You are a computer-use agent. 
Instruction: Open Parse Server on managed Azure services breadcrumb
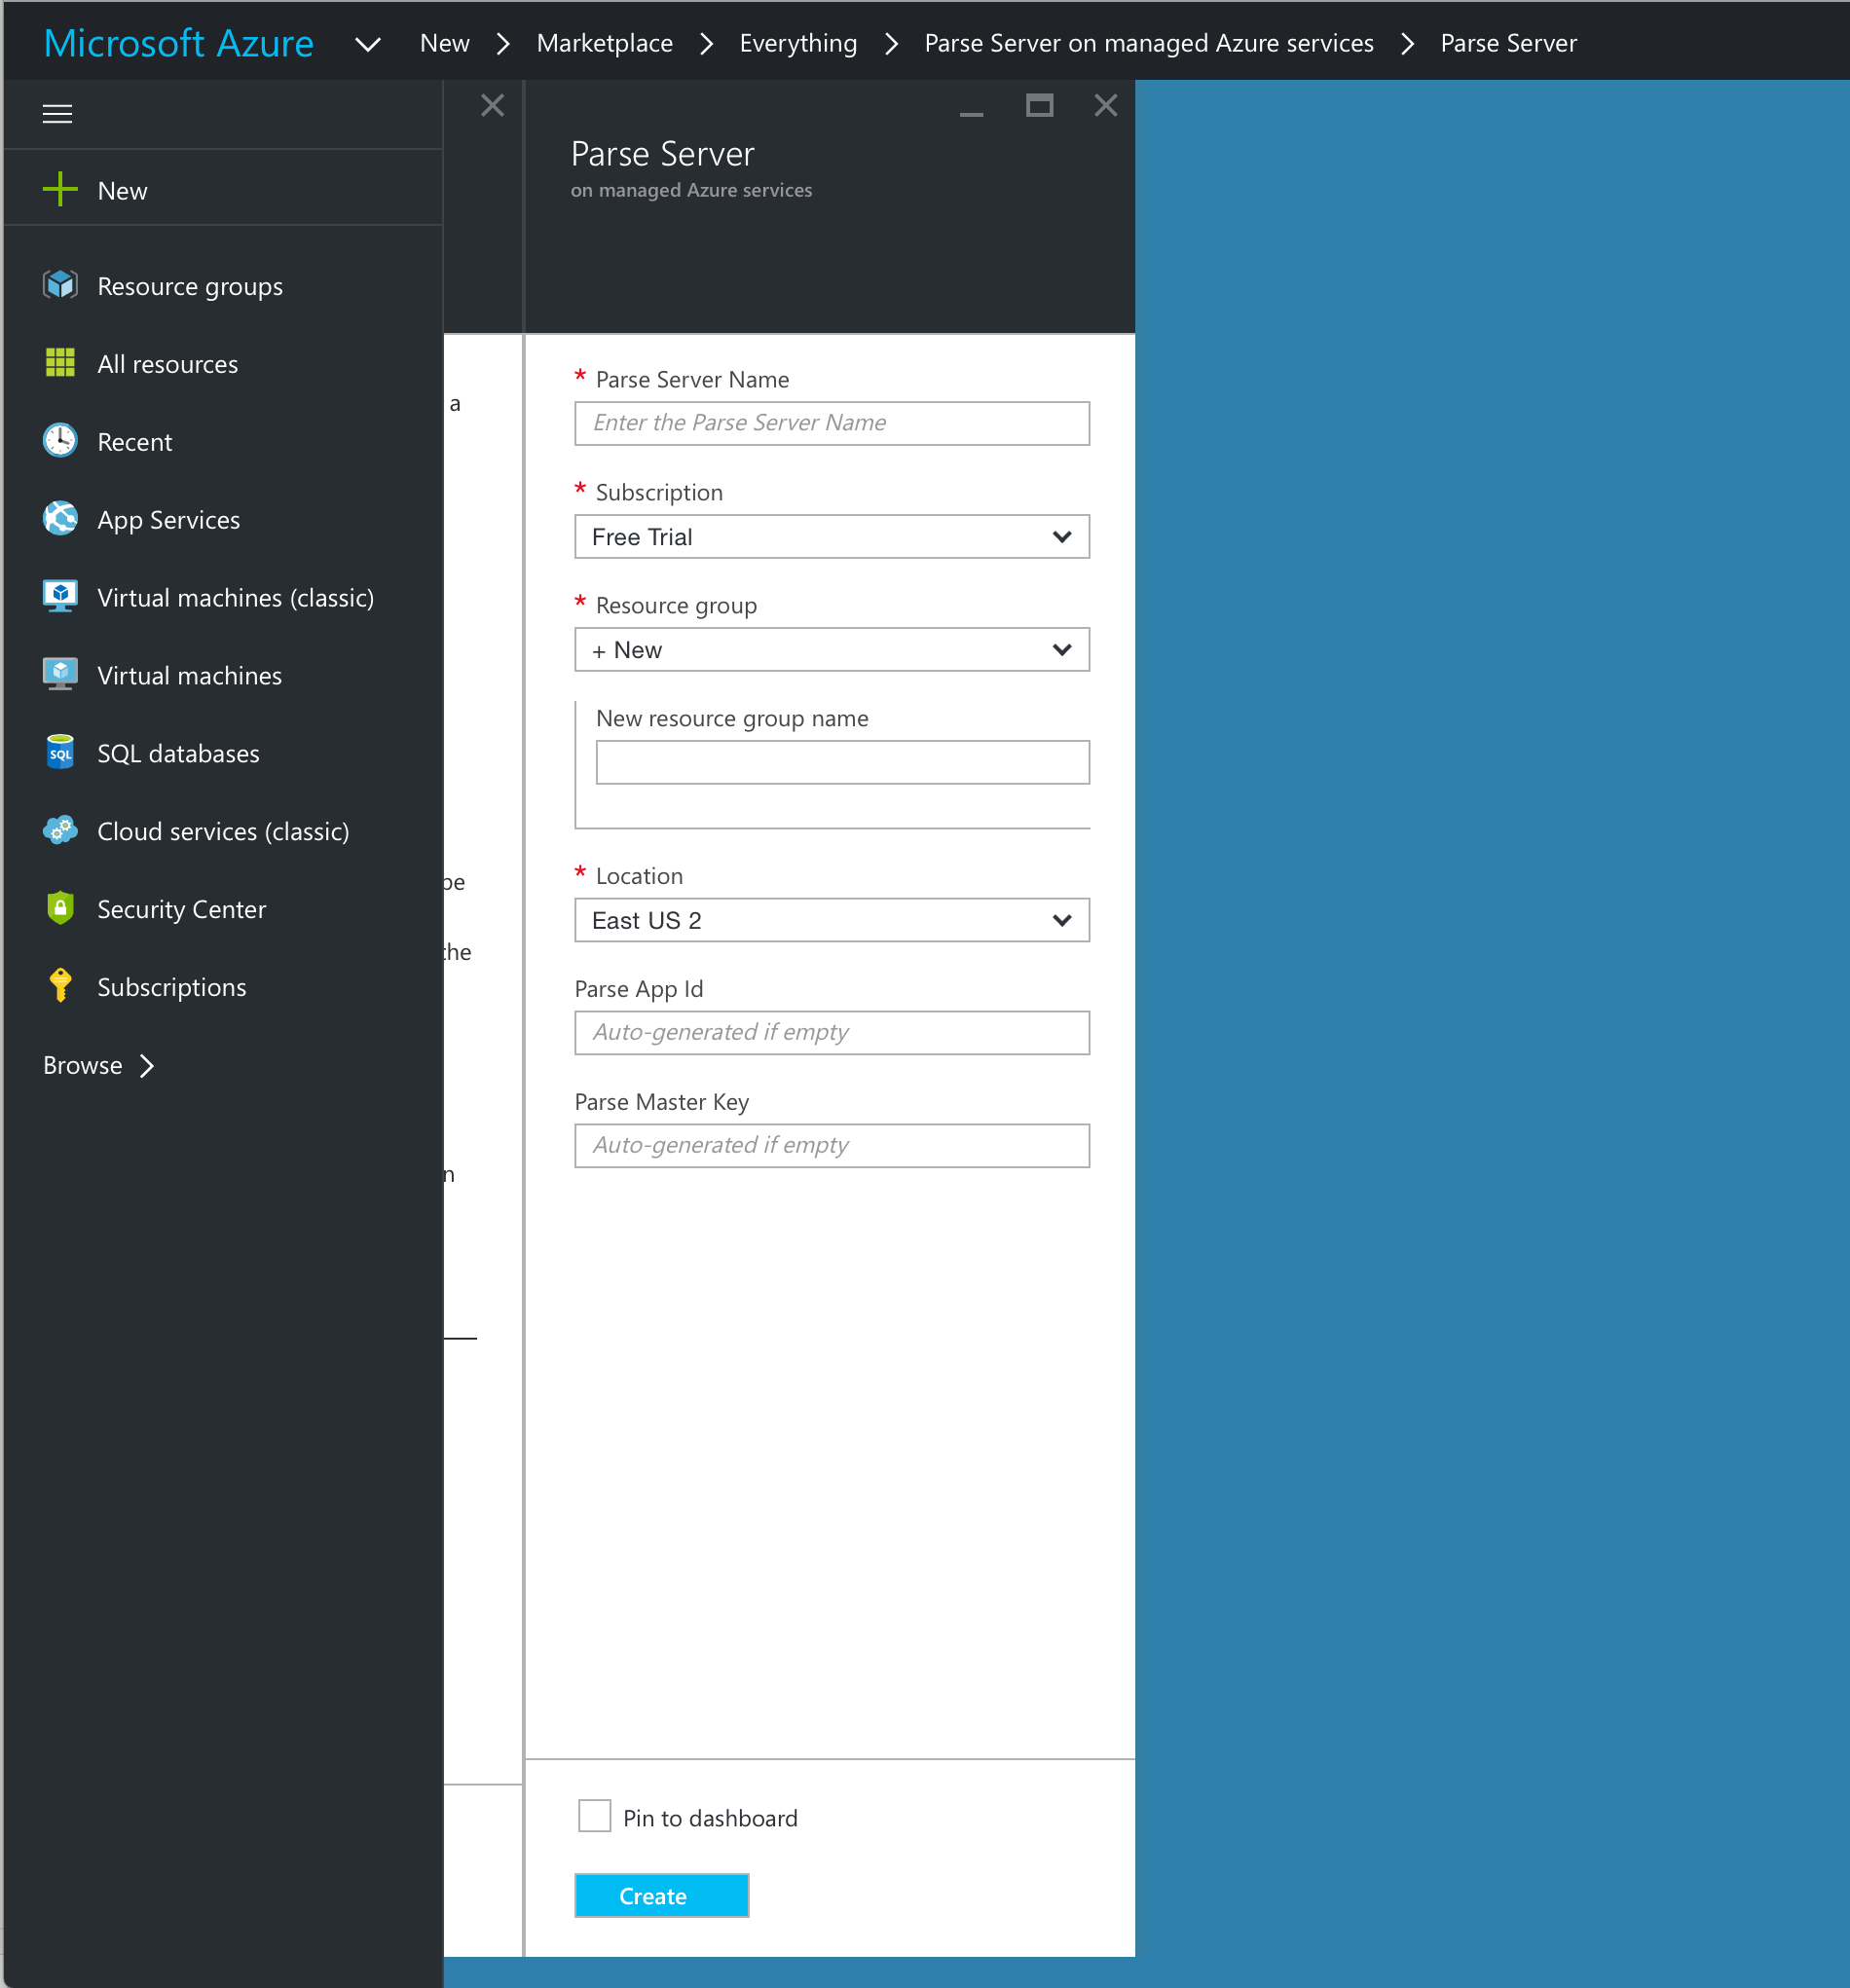[1149, 43]
